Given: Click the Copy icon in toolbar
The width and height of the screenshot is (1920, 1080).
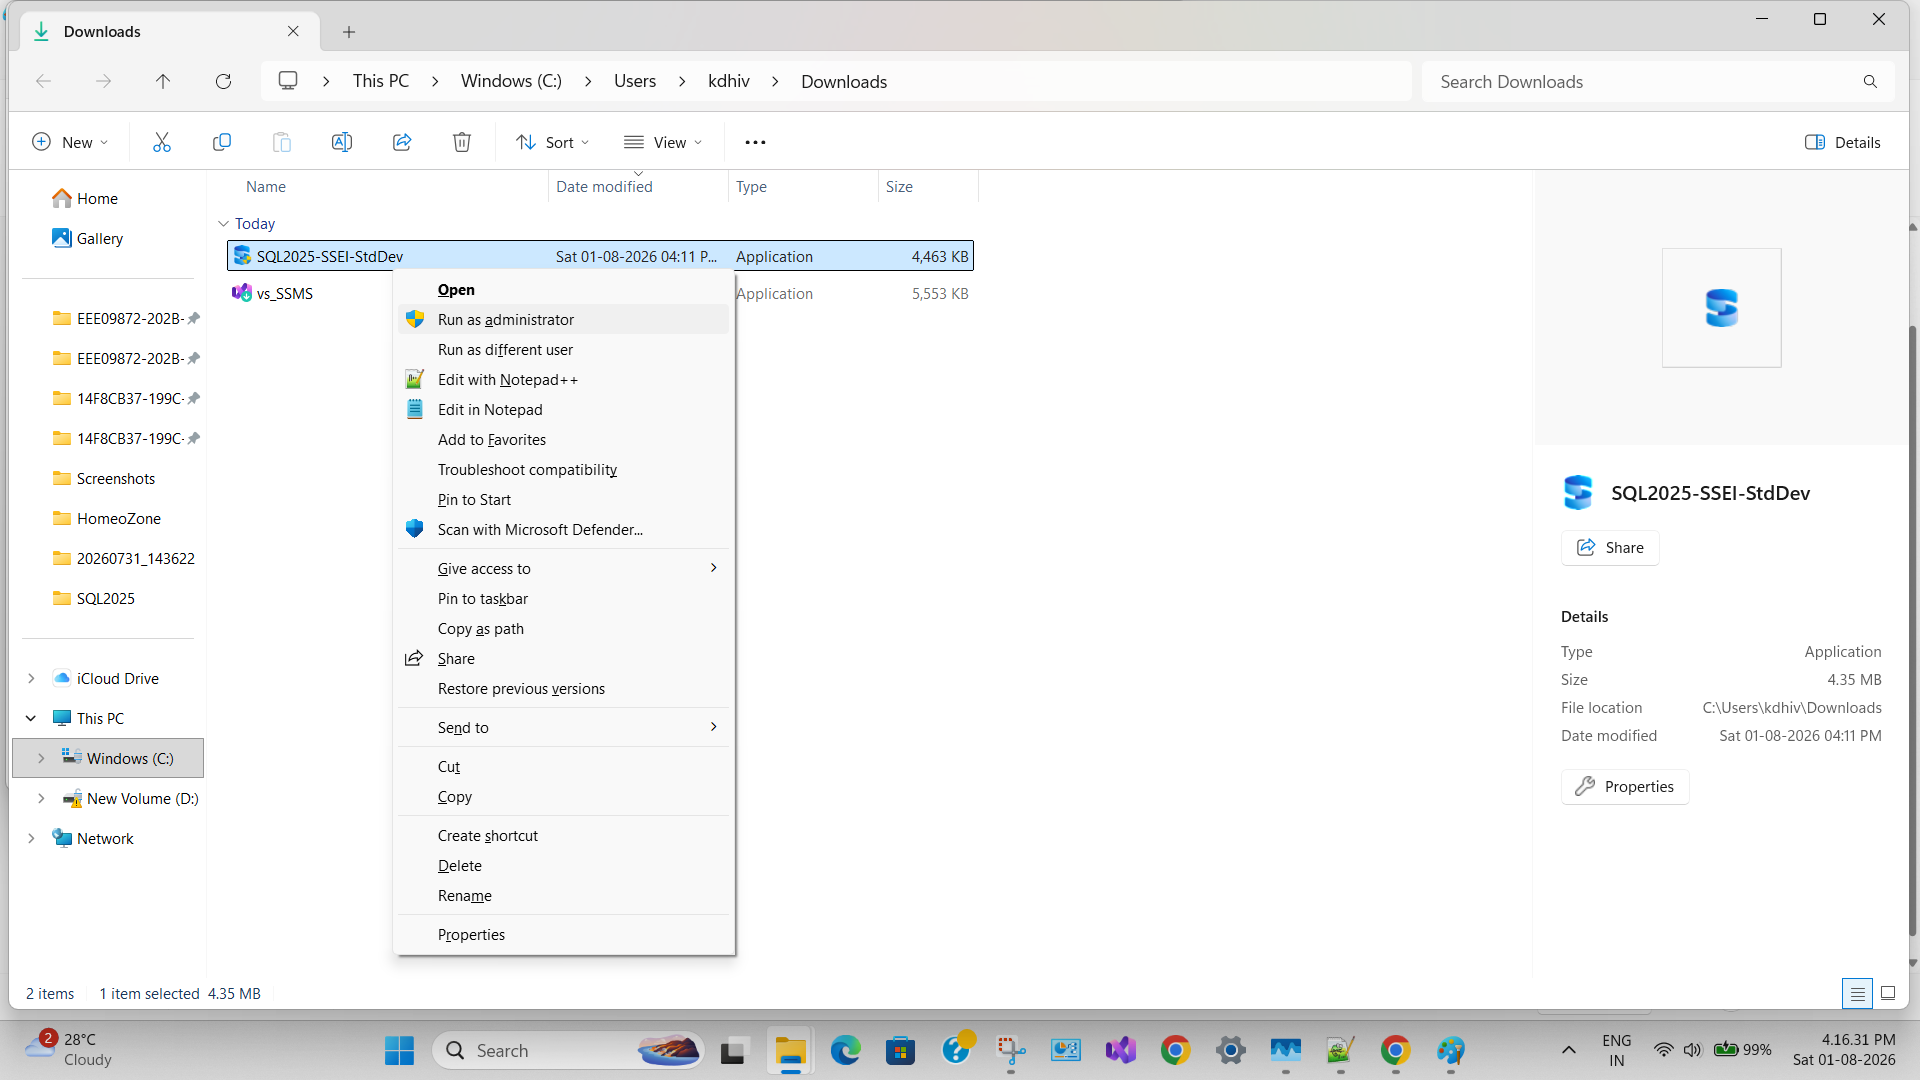Looking at the screenshot, I should click(x=222, y=142).
